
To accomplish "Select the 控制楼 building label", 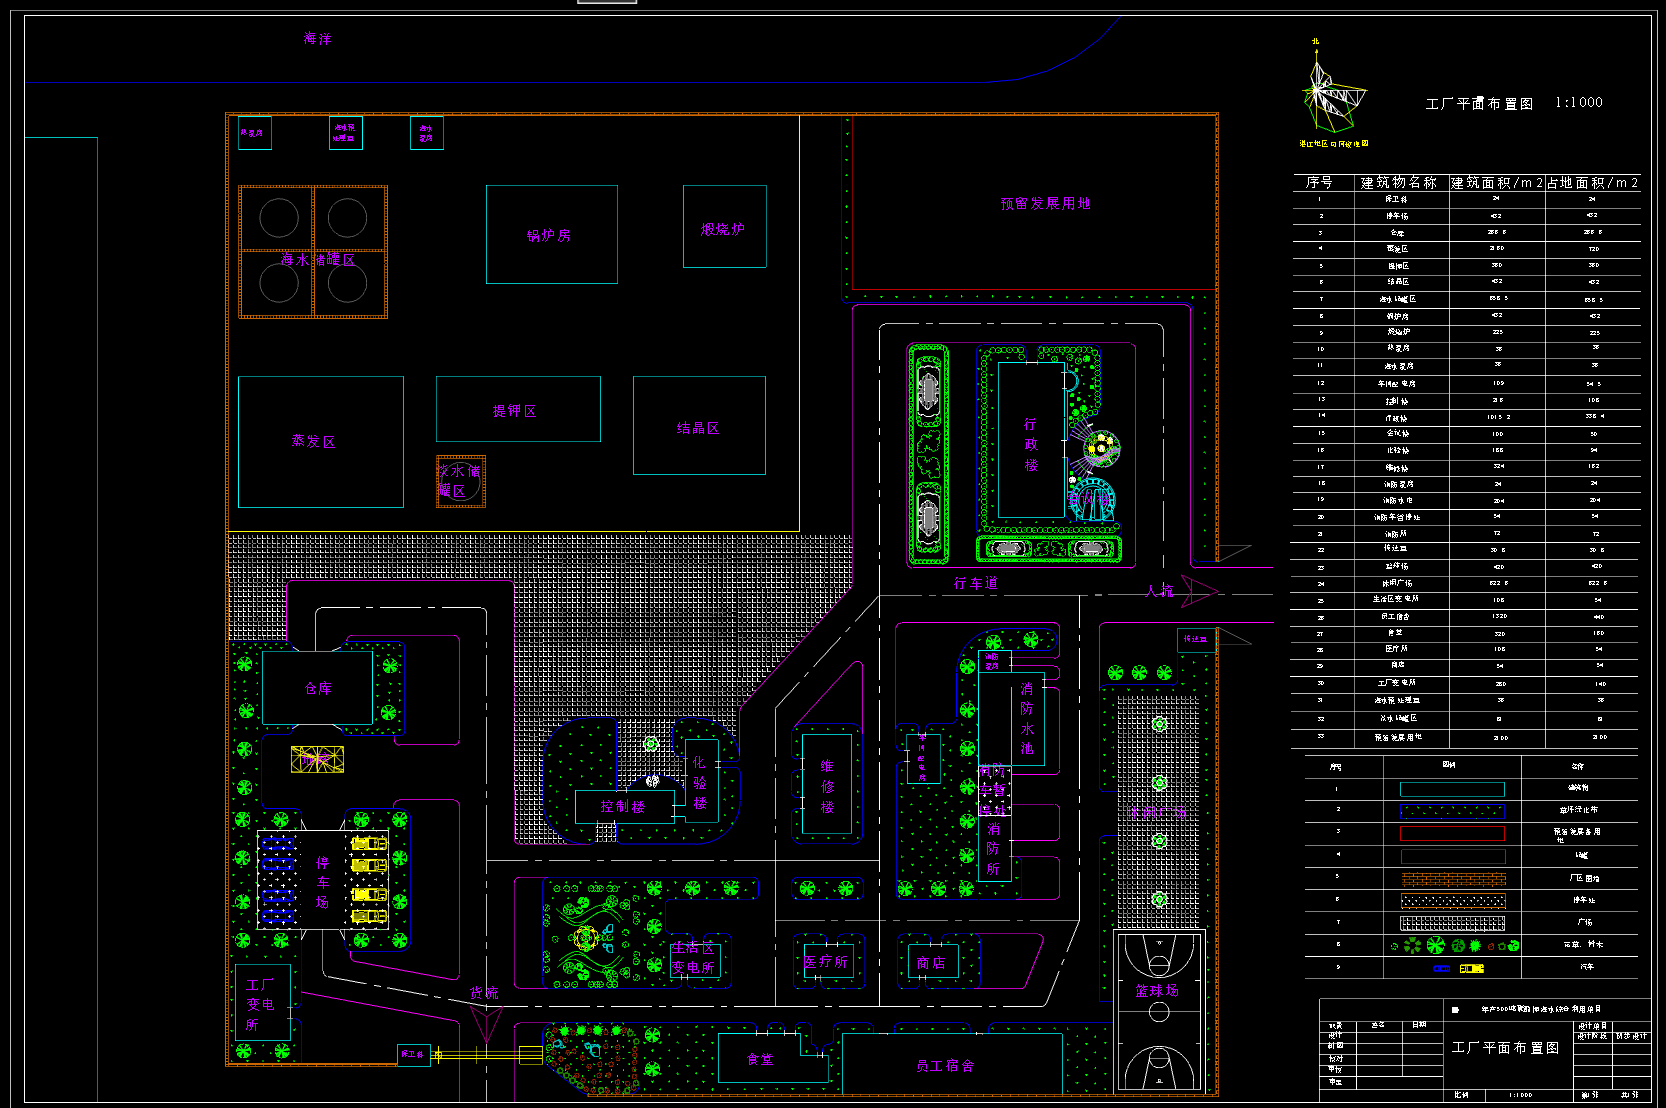I will coord(622,807).
